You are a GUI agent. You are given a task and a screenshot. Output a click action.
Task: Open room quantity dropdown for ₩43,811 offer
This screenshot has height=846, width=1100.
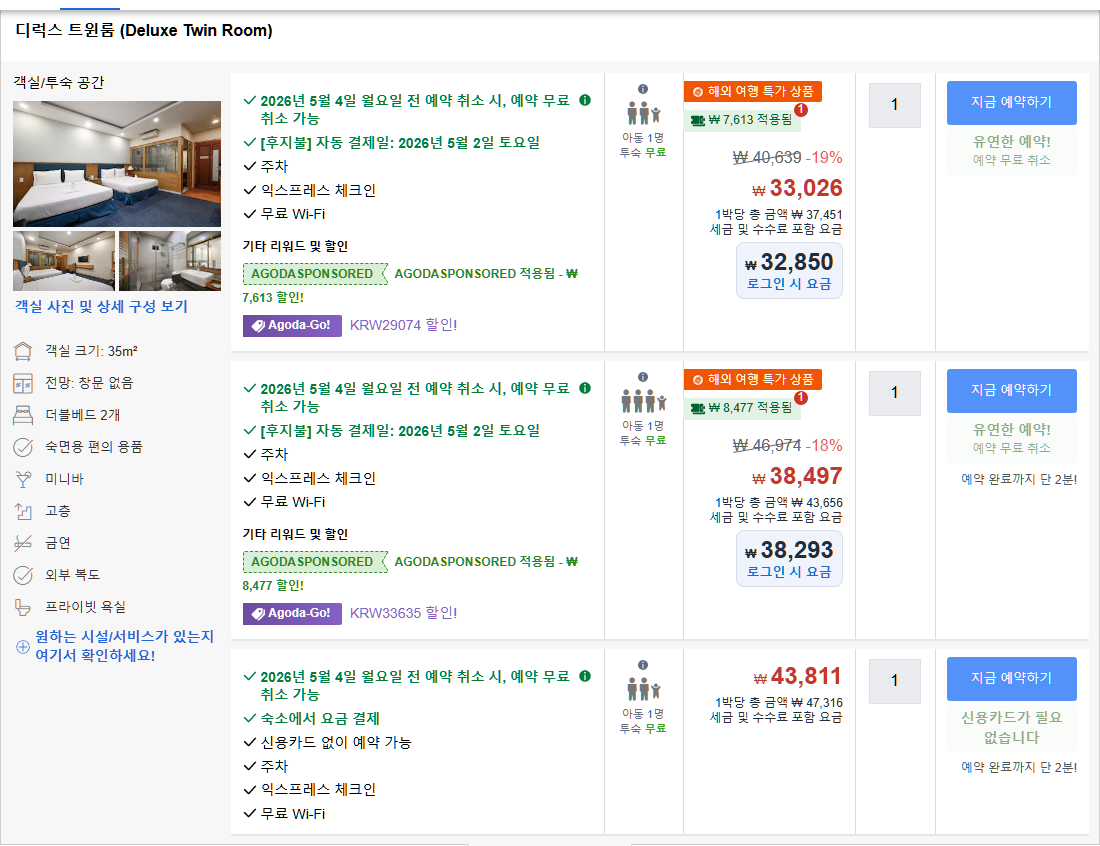coord(894,680)
